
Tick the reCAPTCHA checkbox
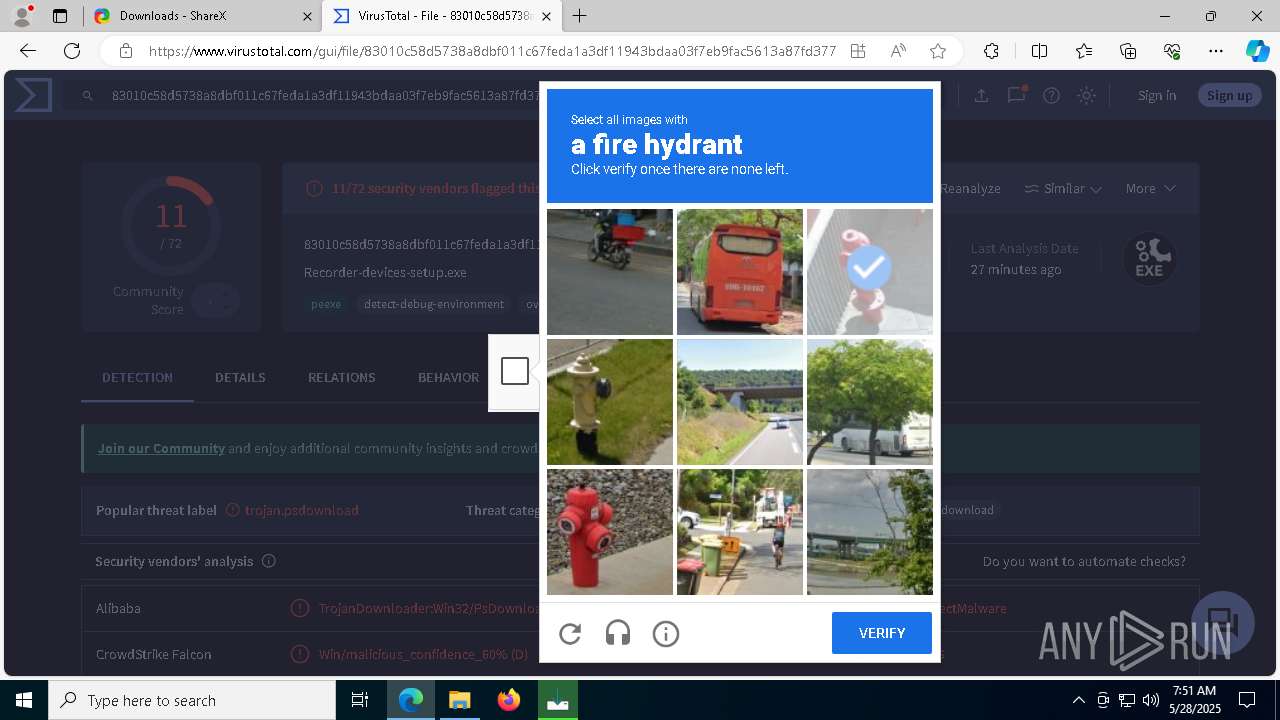pos(515,371)
